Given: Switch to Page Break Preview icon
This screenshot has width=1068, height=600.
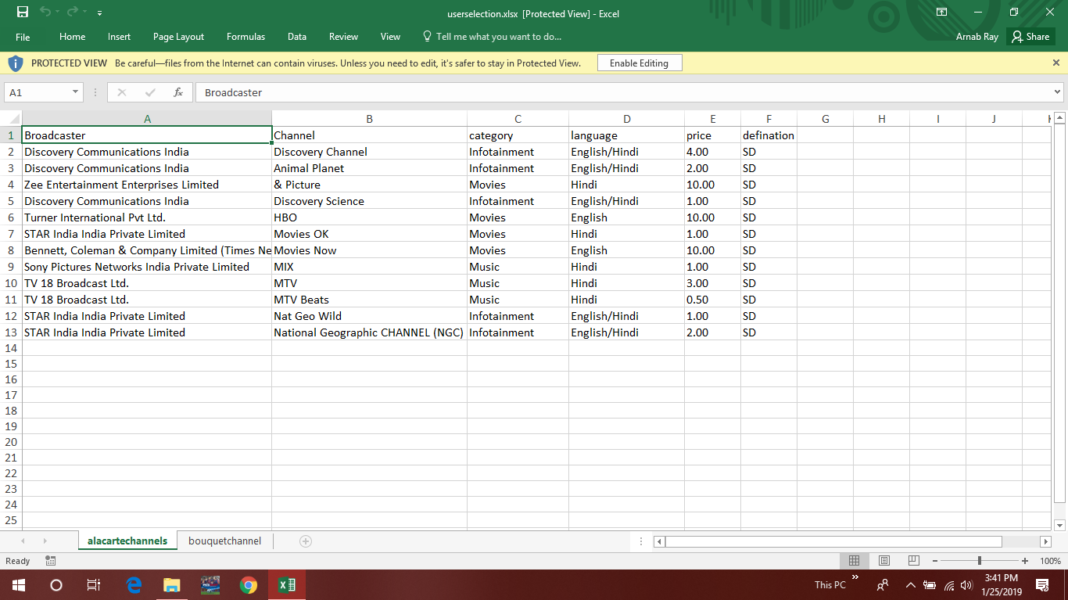Looking at the screenshot, I should 913,561.
